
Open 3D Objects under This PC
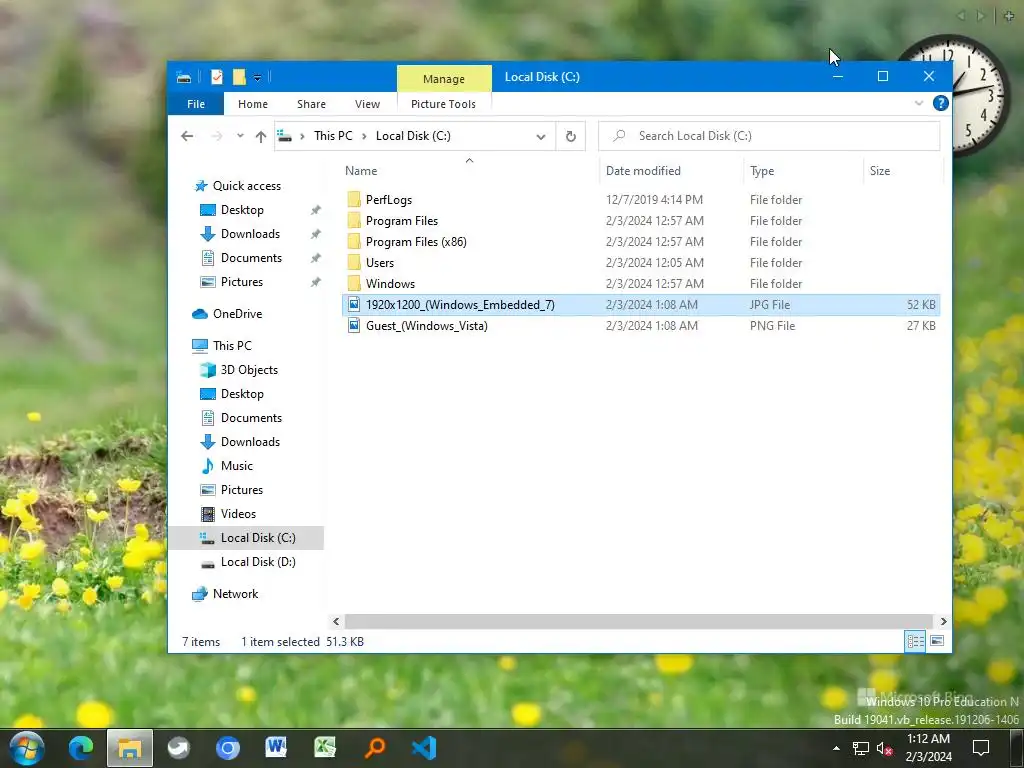pyautogui.click(x=249, y=370)
